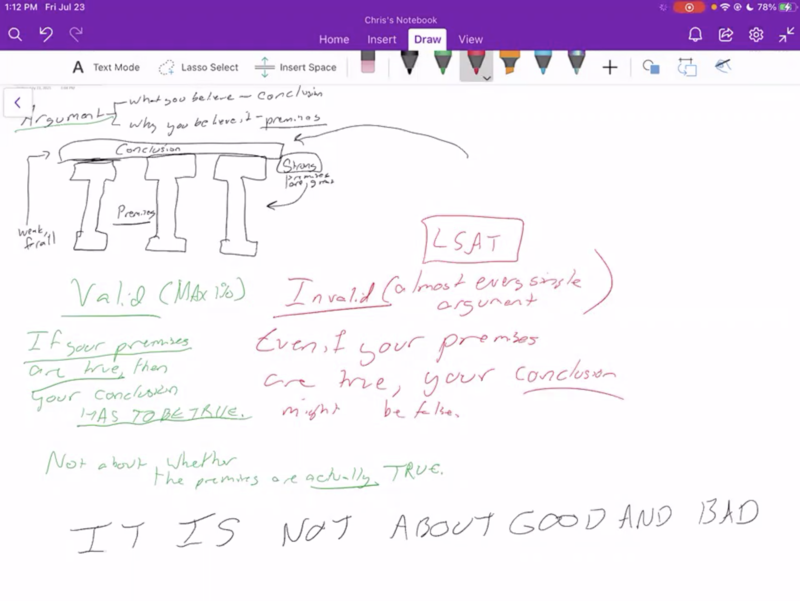Toggle Ink to Shape conversion
The width and height of the screenshot is (800, 601).
tap(687, 67)
